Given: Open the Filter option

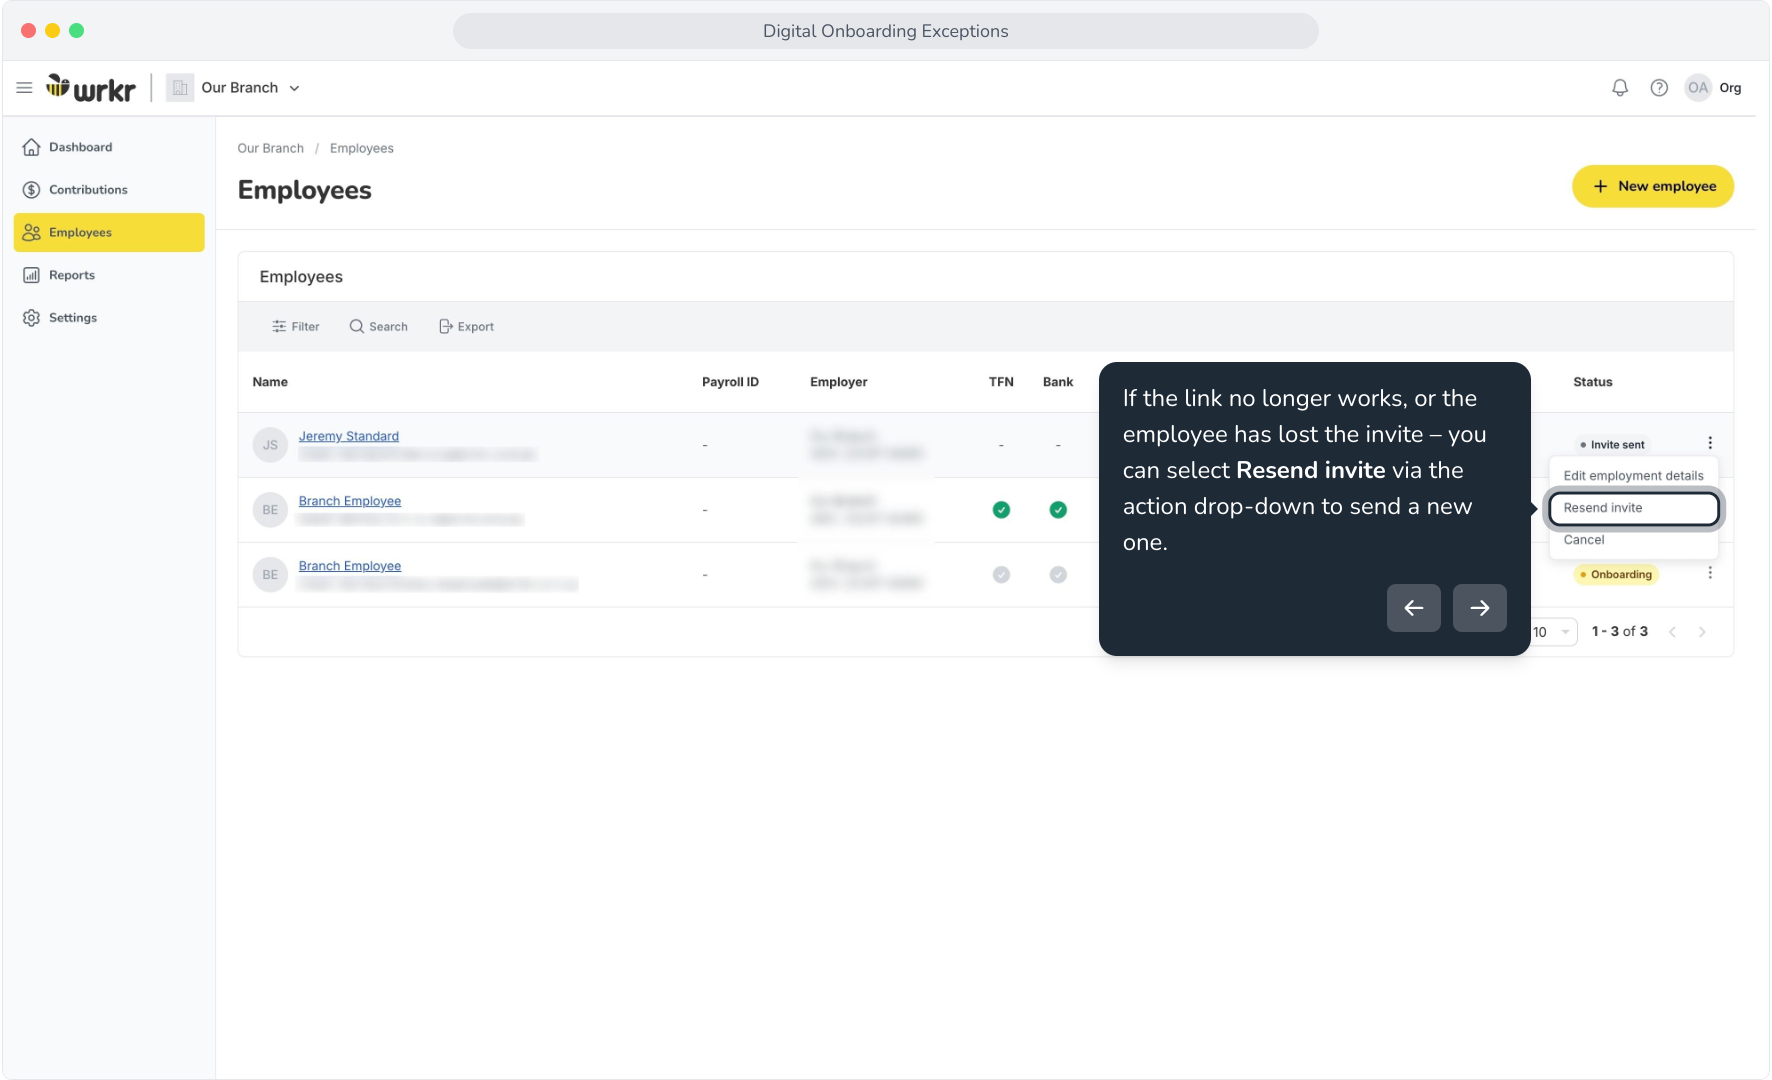Looking at the screenshot, I should pos(296,327).
